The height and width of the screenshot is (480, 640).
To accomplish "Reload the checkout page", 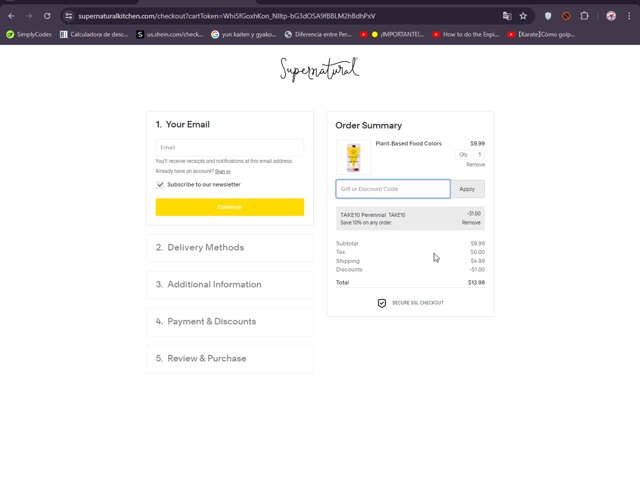I will pos(47,16).
